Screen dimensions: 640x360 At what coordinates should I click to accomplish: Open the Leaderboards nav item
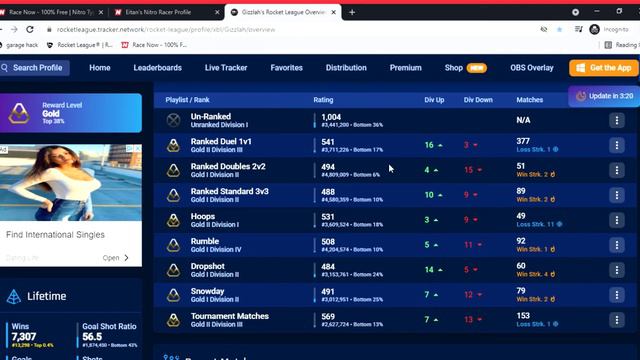pos(158,68)
